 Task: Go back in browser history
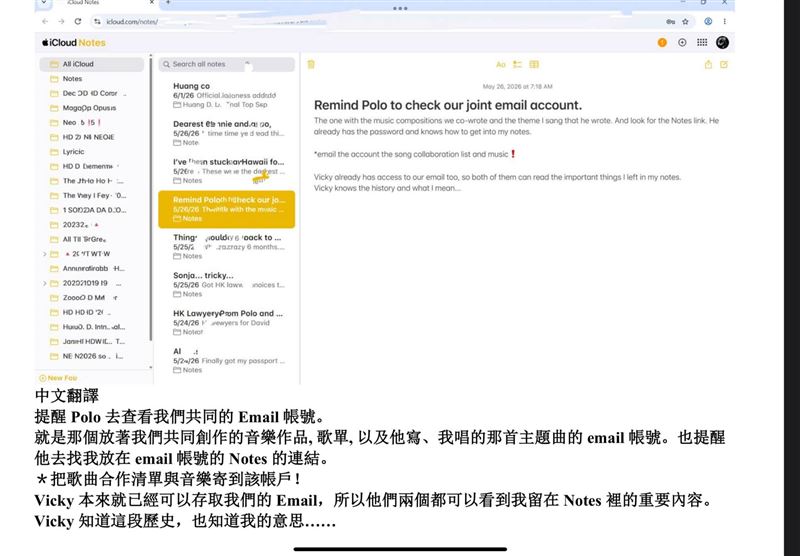(x=45, y=21)
